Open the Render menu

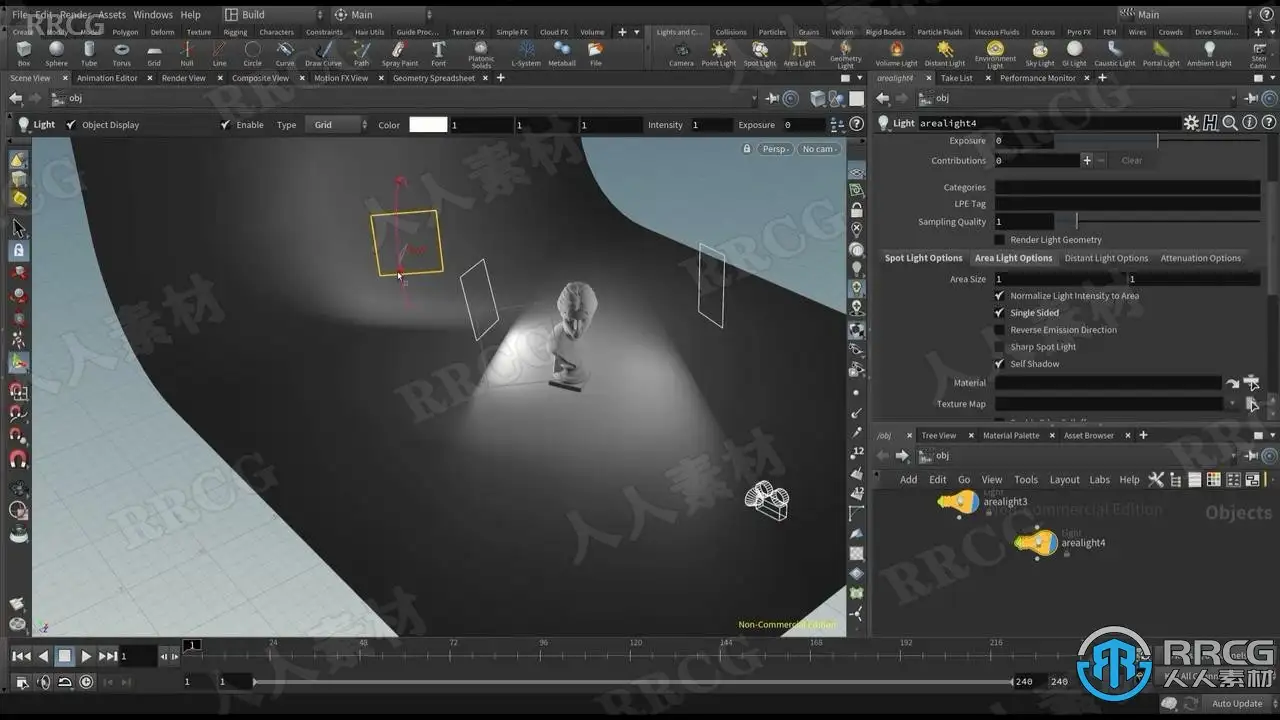tap(75, 15)
